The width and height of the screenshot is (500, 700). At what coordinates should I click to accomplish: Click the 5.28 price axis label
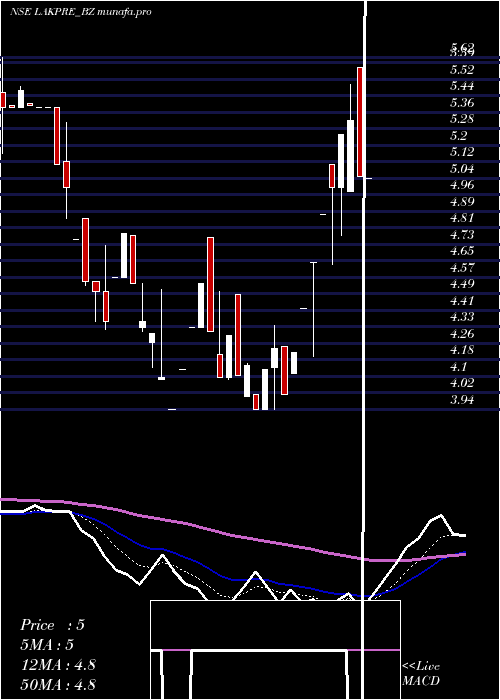pos(462,119)
